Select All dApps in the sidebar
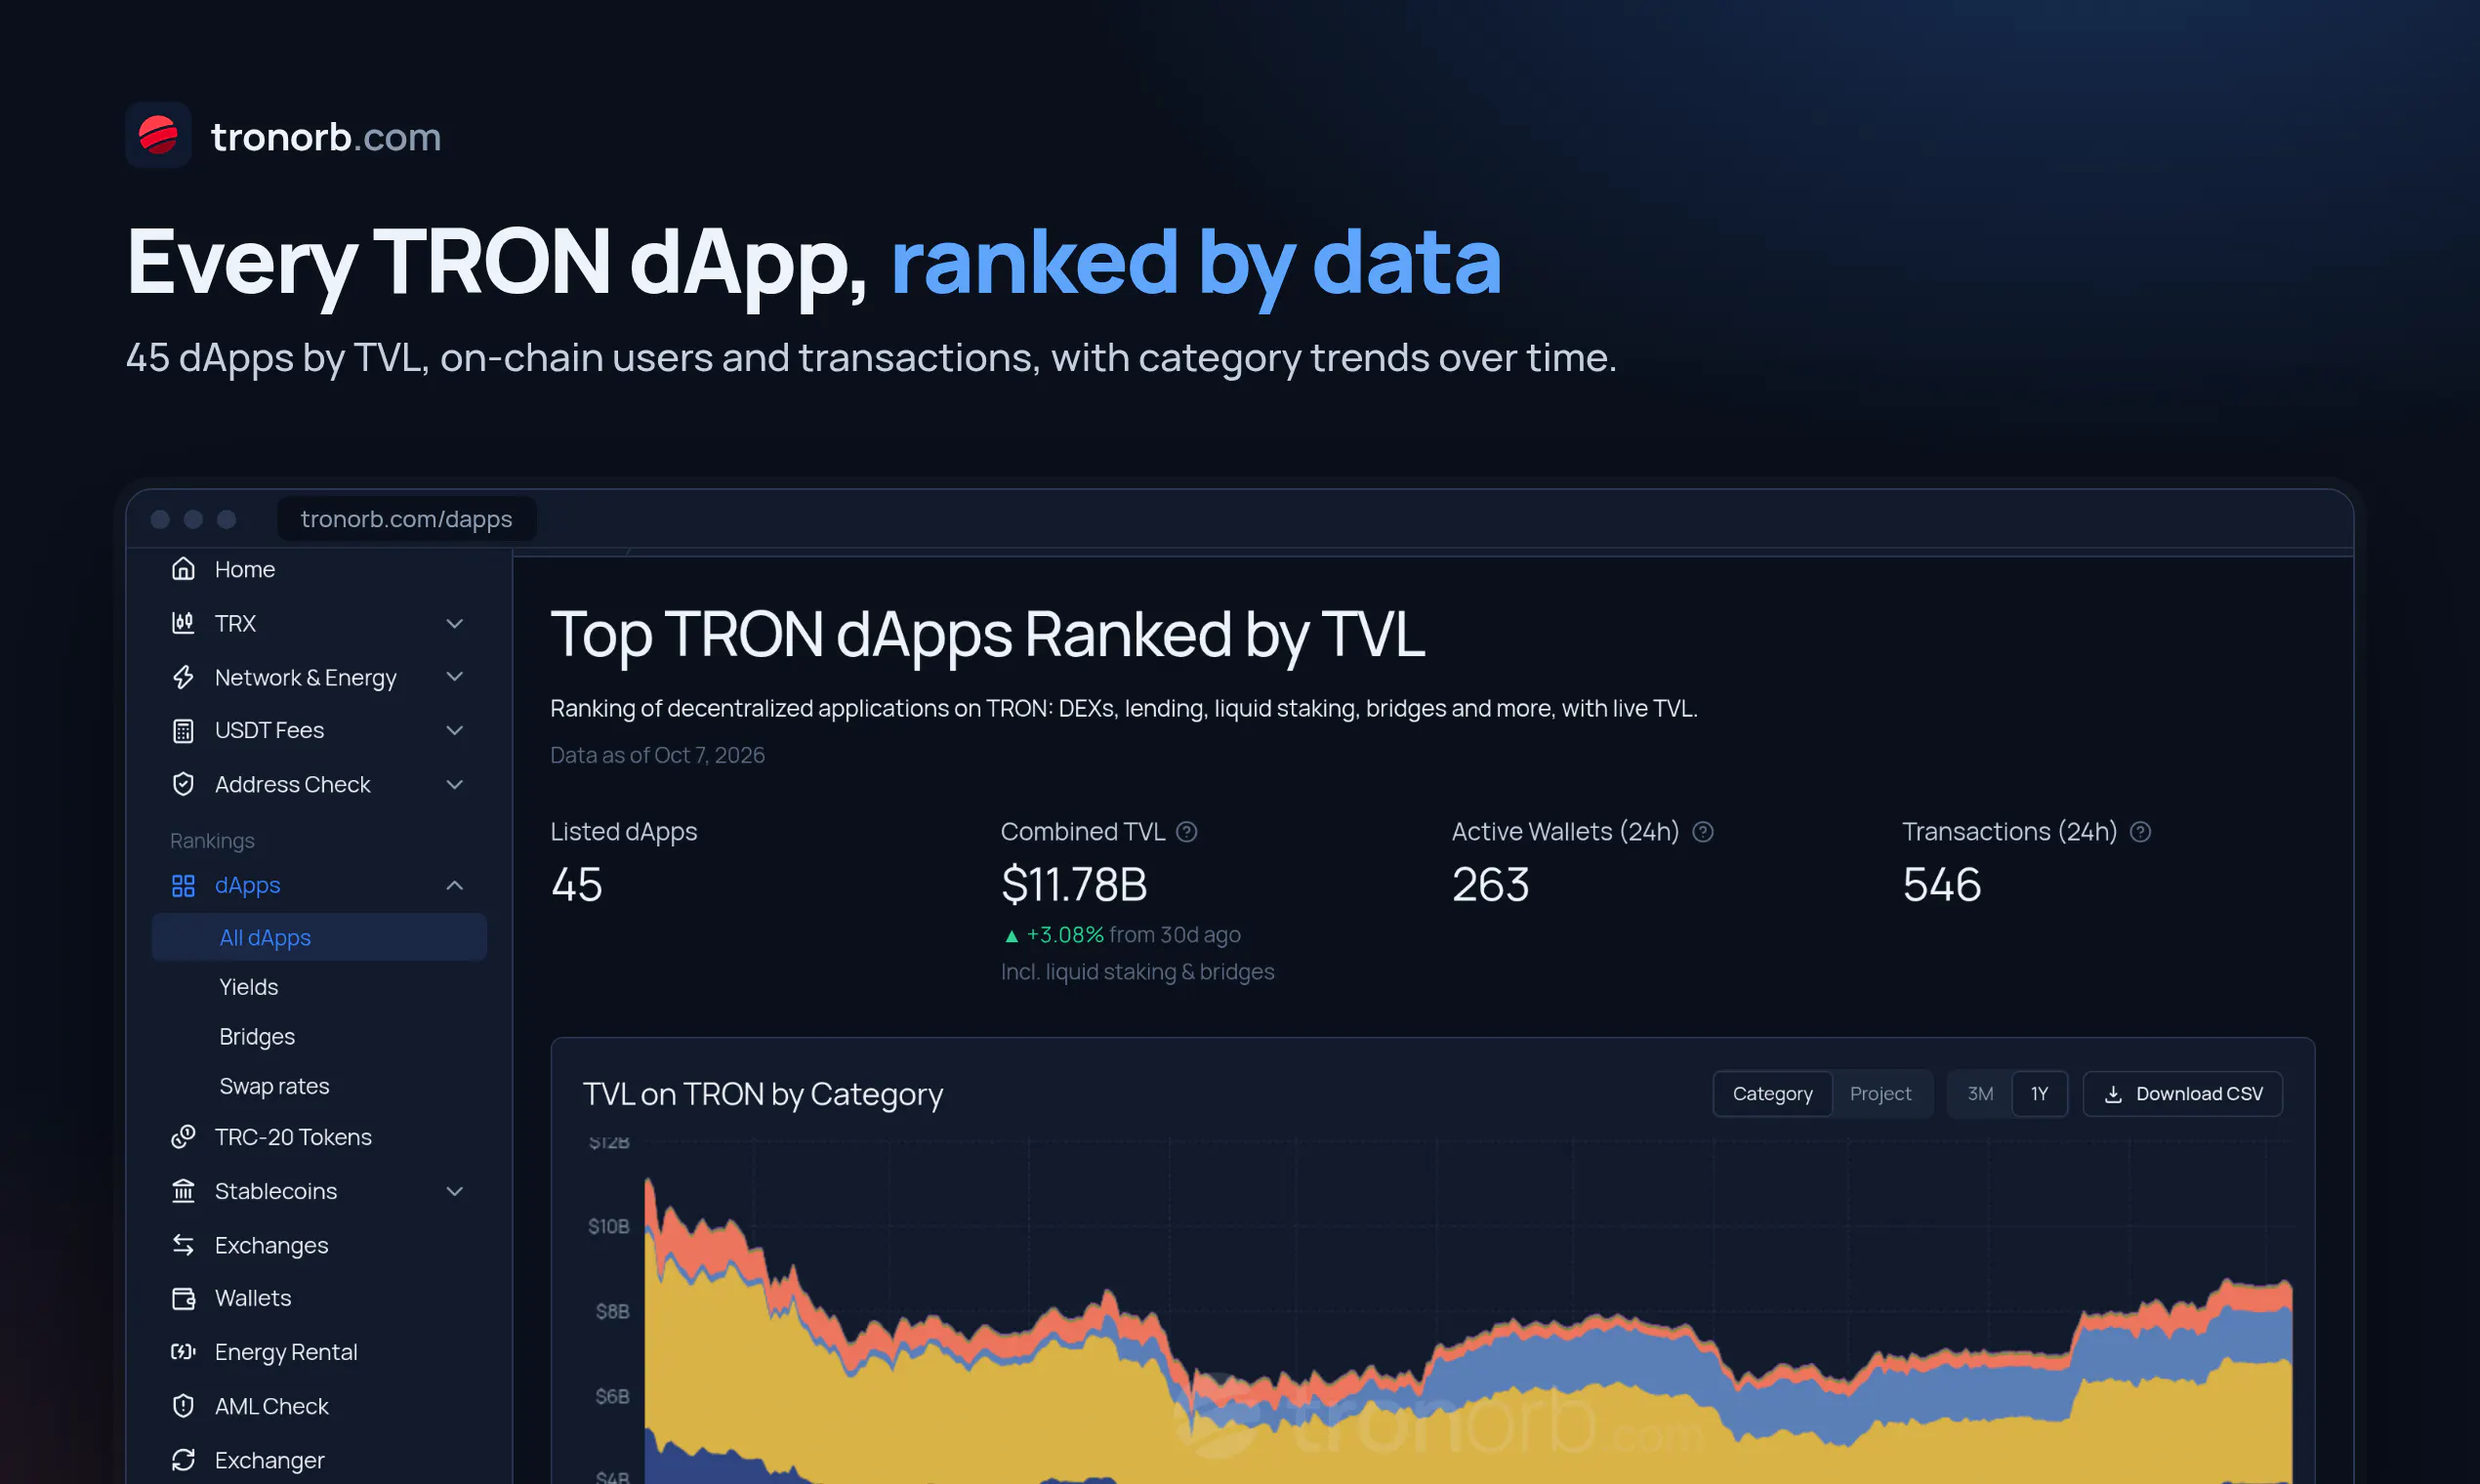This screenshot has height=1484, width=2480. click(319, 937)
